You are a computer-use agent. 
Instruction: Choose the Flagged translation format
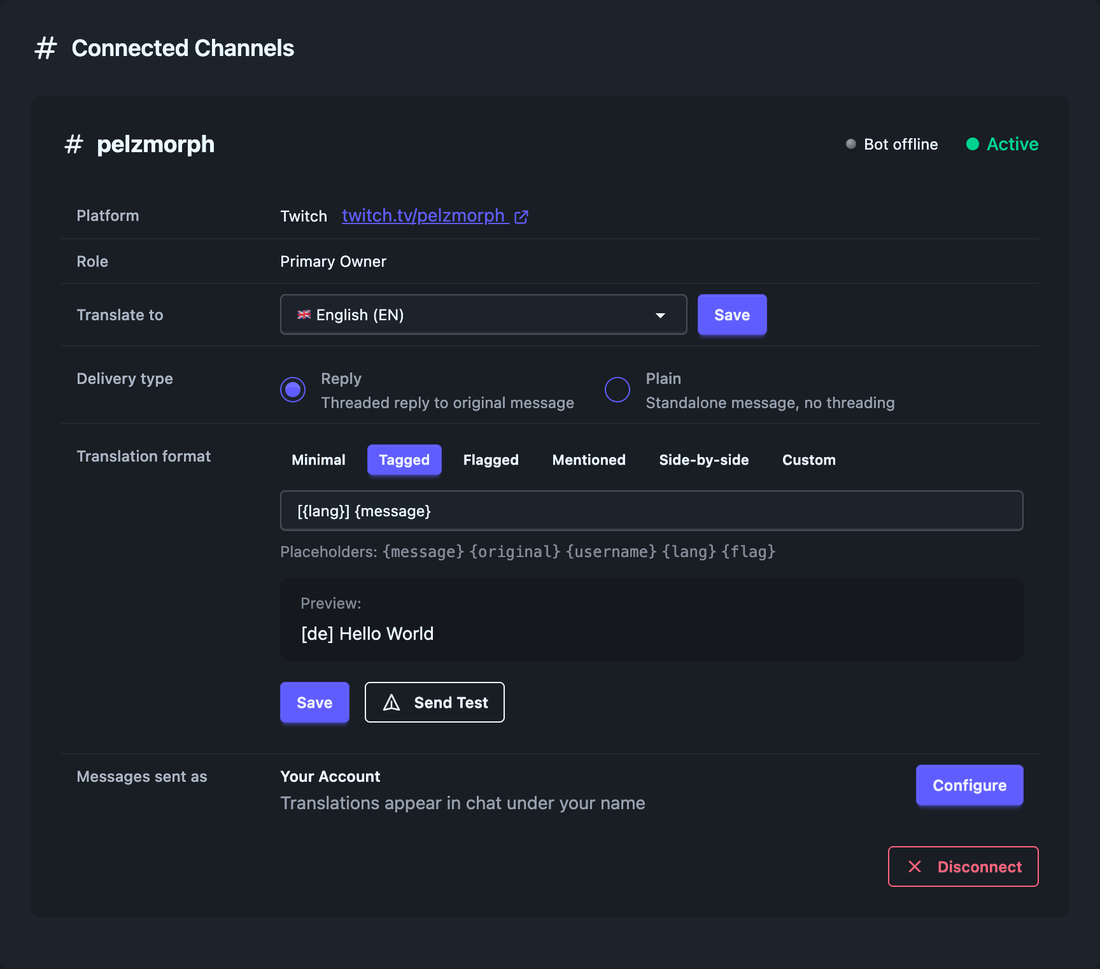(x=491, y=460)
